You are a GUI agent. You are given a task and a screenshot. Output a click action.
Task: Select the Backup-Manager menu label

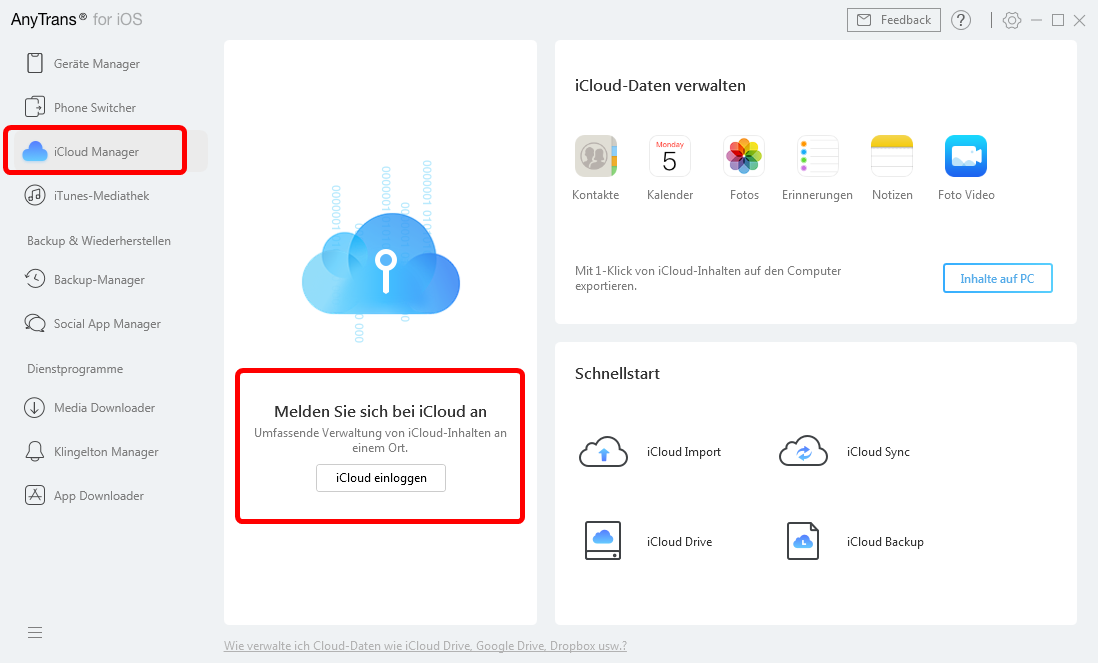(x=99, y=280)
